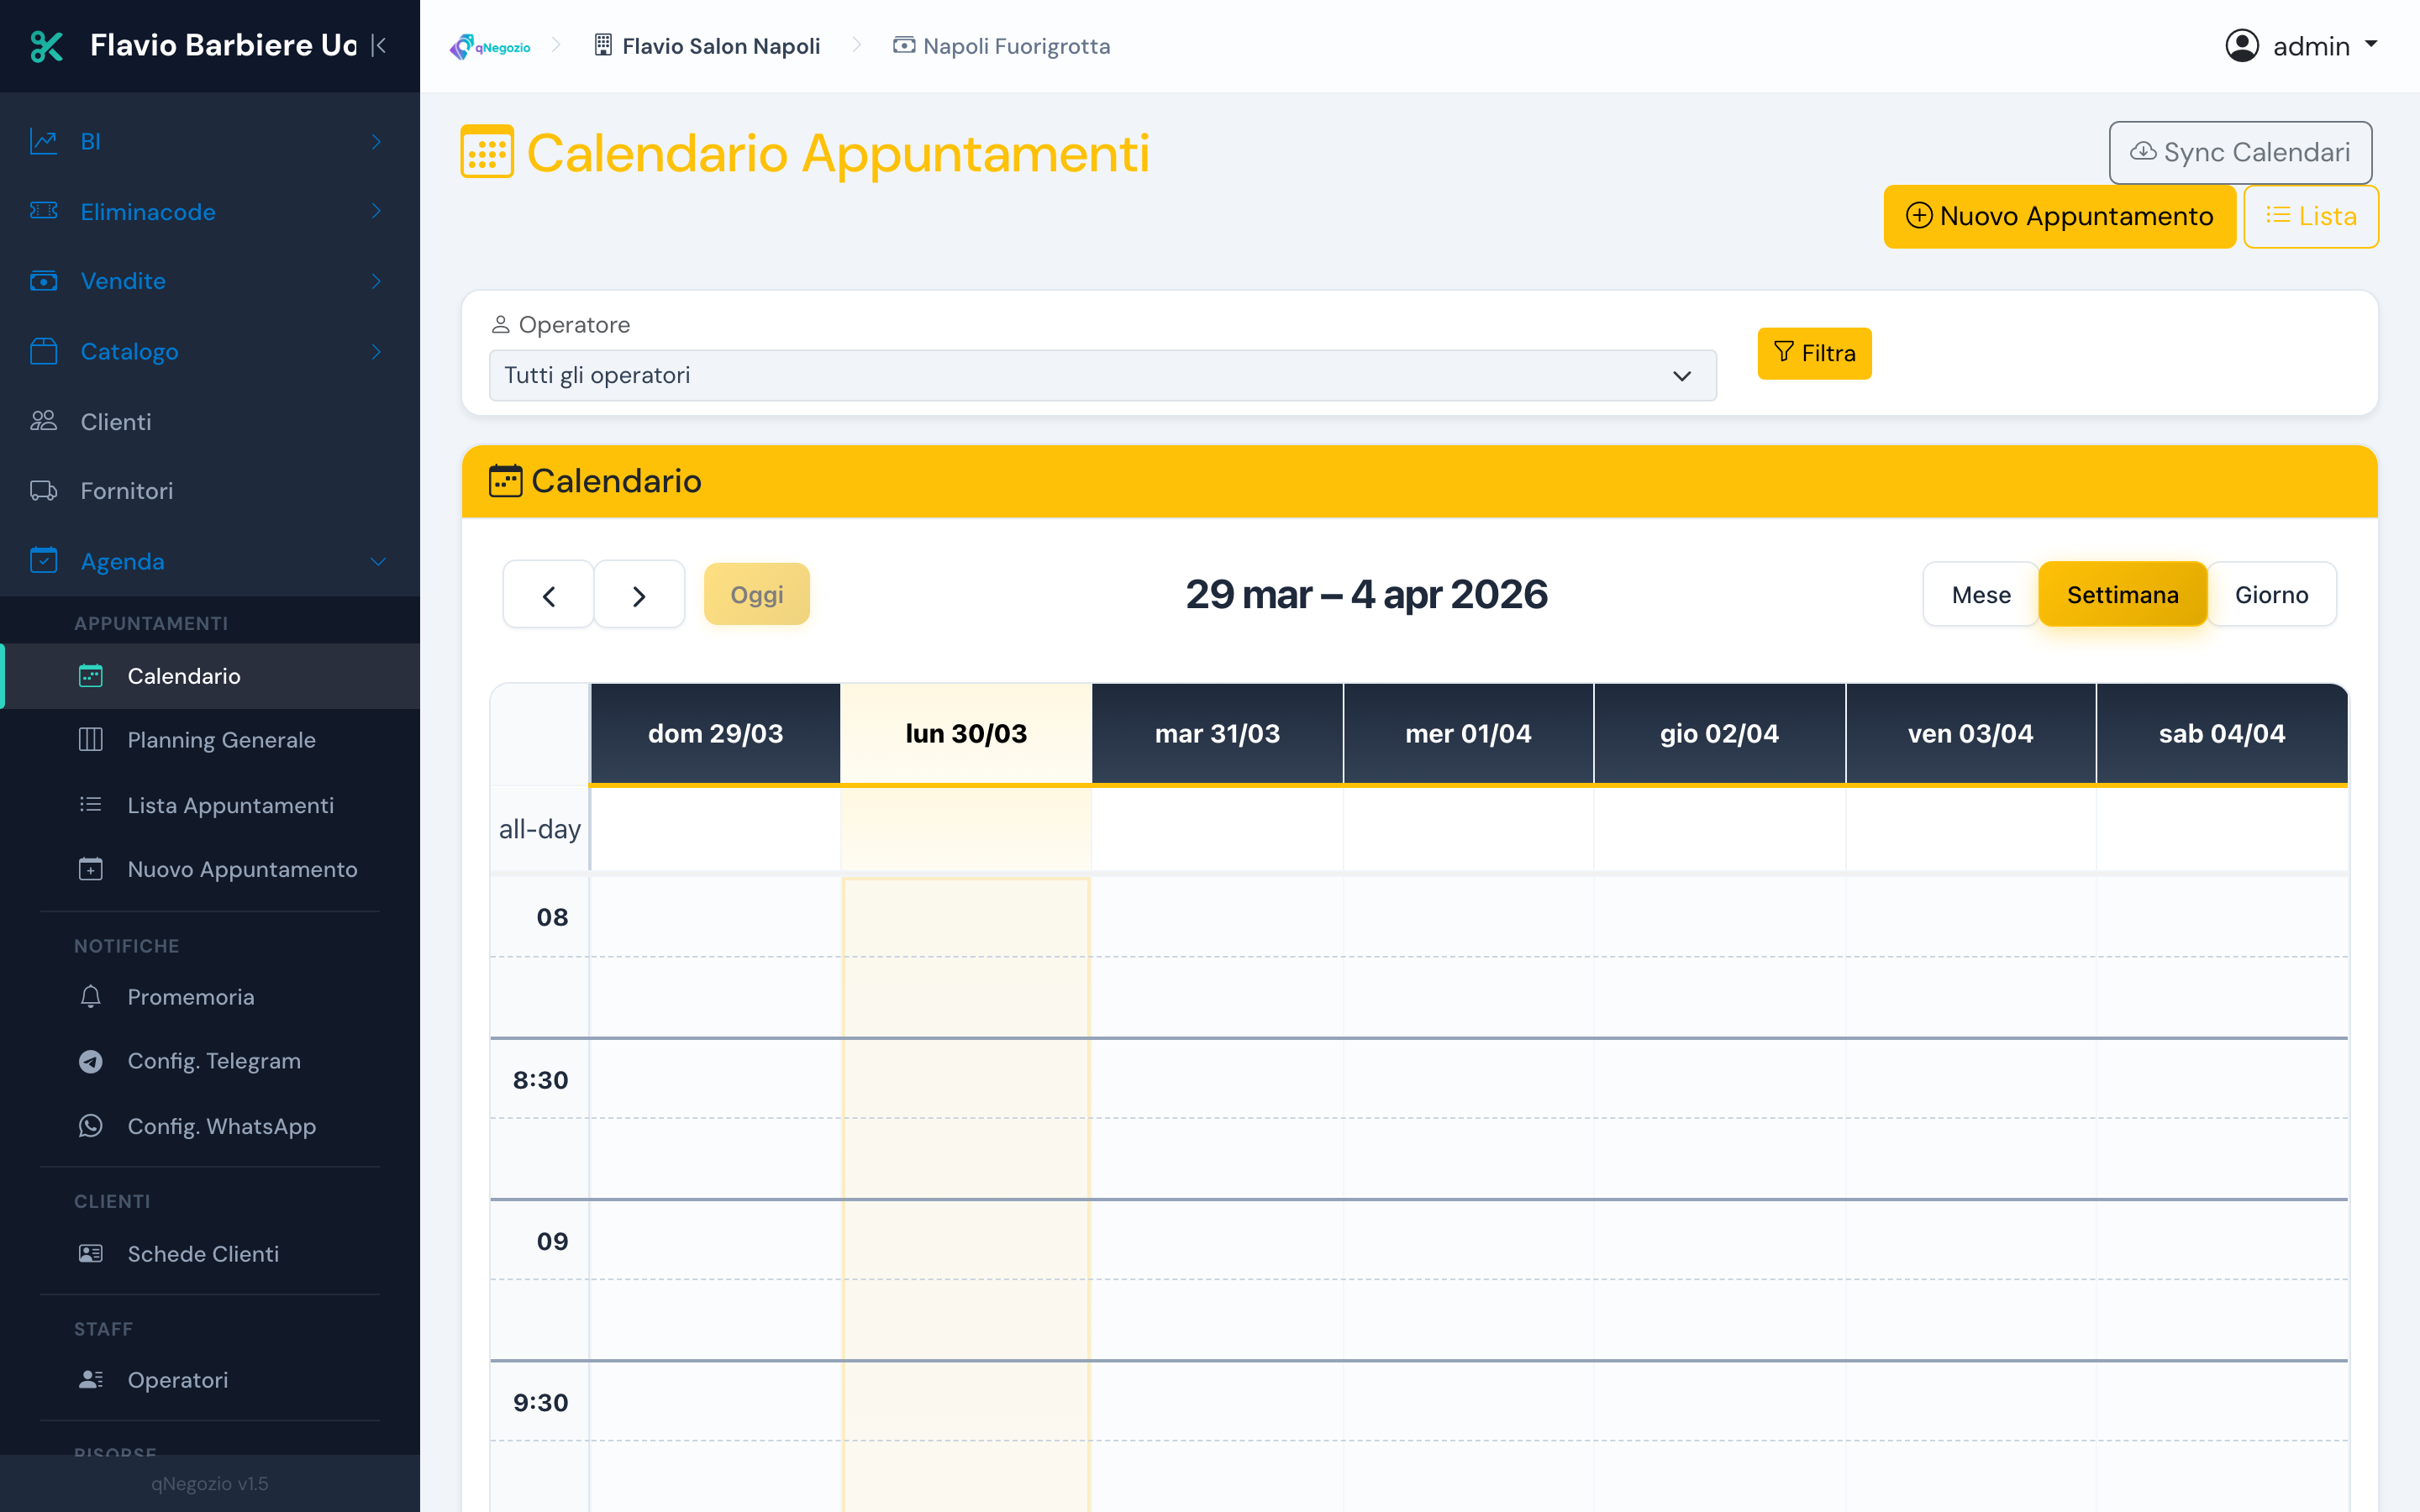Expand the Eliminacode sidebar menu
The width and height of the screenshot is (2420, 1512).
point(210,211)
